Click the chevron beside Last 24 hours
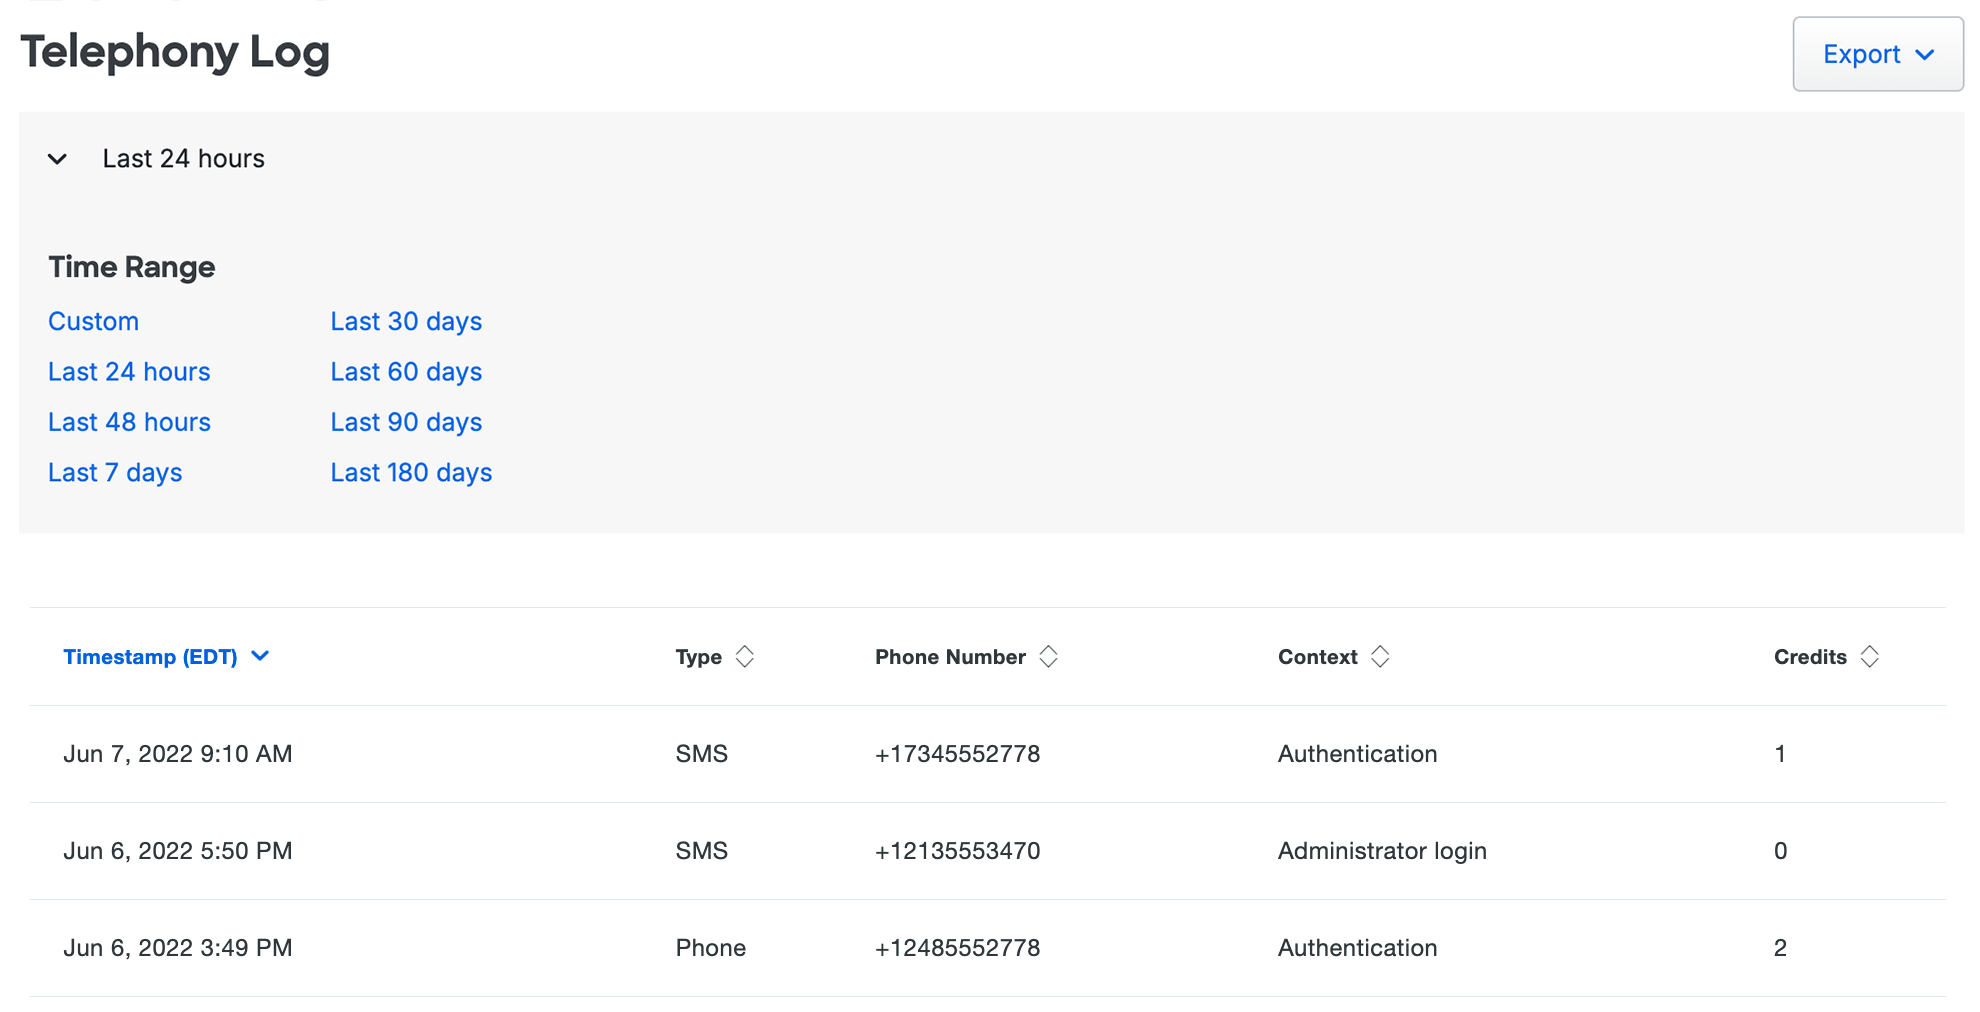The width and height of the screenshot is (1980, 1012). coord(58,158)
